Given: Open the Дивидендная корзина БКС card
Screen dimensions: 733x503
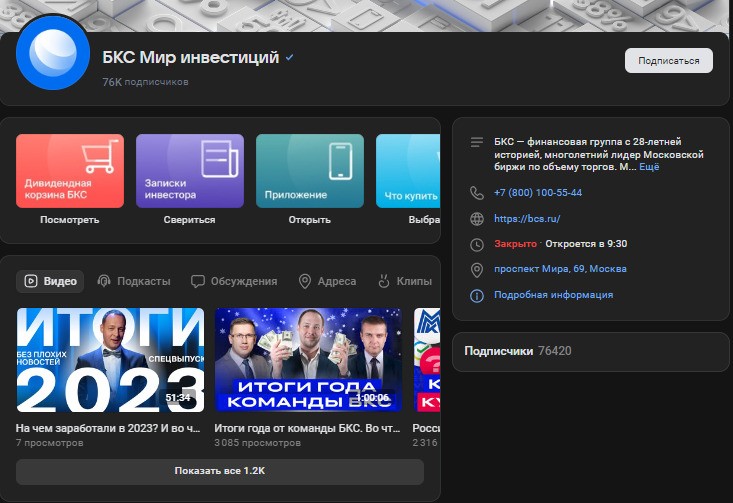Looking at the screenshot, I should tap(70, 171).
